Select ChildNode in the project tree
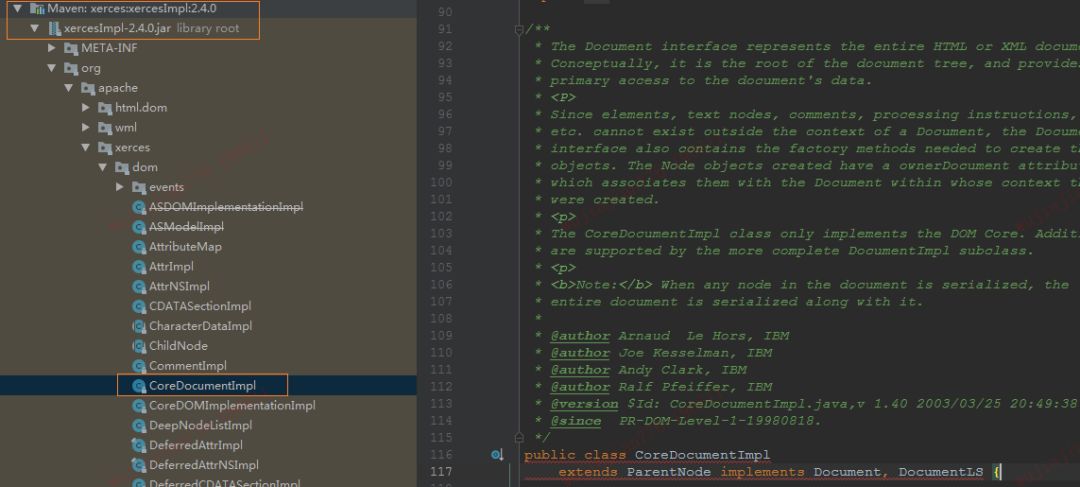This screenshot has width=1080, height=487. click(178, 346)
